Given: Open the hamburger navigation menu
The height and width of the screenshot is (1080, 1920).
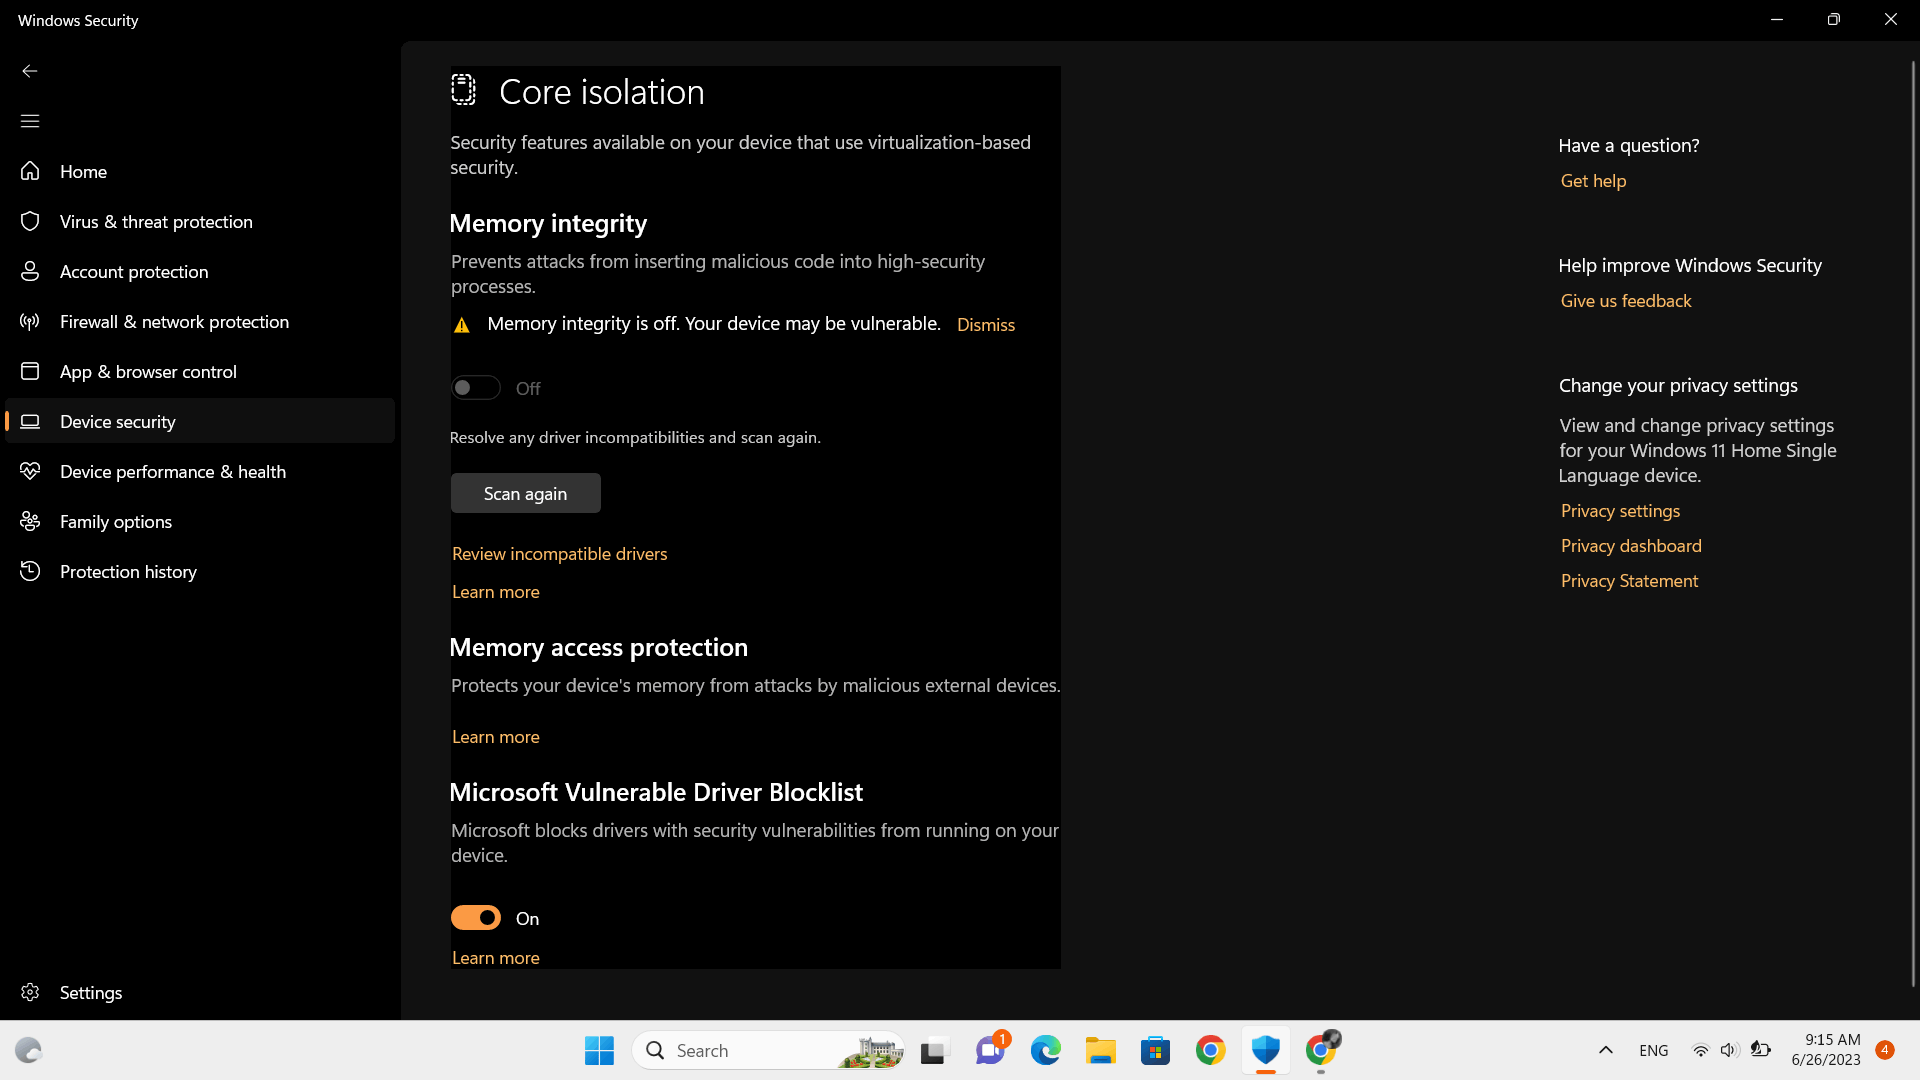Looking at the screenshot, I should point(30,121).
